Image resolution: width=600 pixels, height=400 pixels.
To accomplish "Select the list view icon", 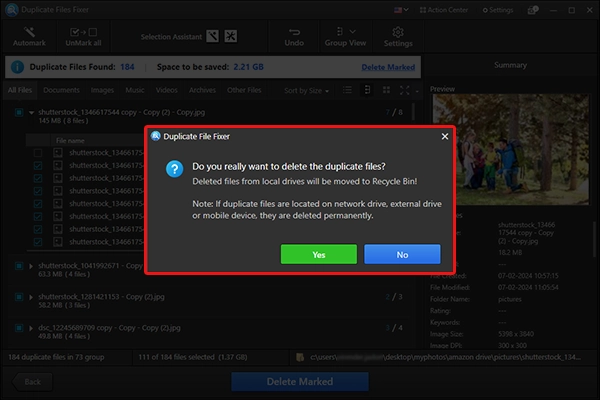I will (x=347, y=90).
